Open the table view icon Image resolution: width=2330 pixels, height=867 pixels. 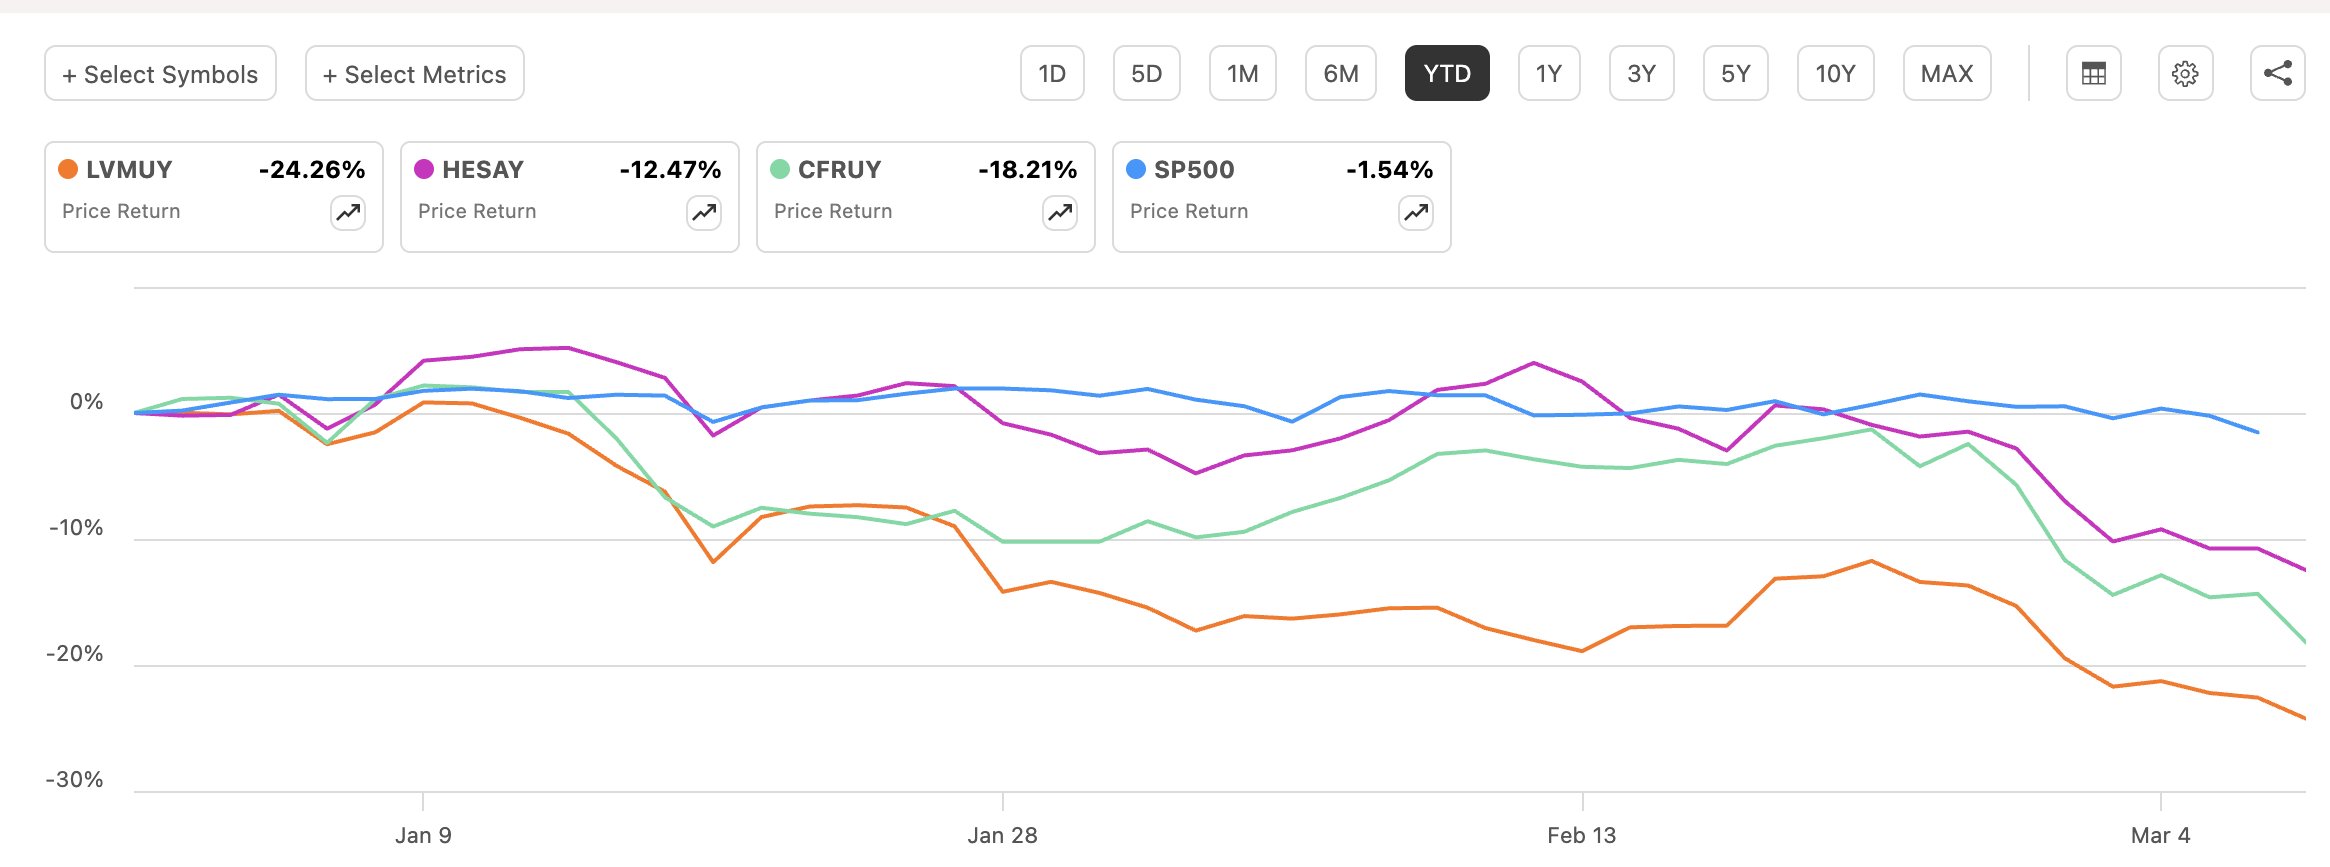tap(2093, 73)
